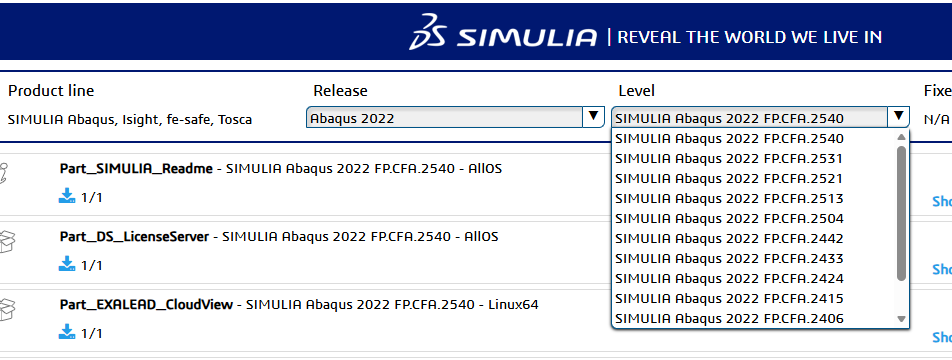
Task: Select SIMULIA Abaqus 2022 FP.CFA.2513 option
Action: click(x=754, y=199)
